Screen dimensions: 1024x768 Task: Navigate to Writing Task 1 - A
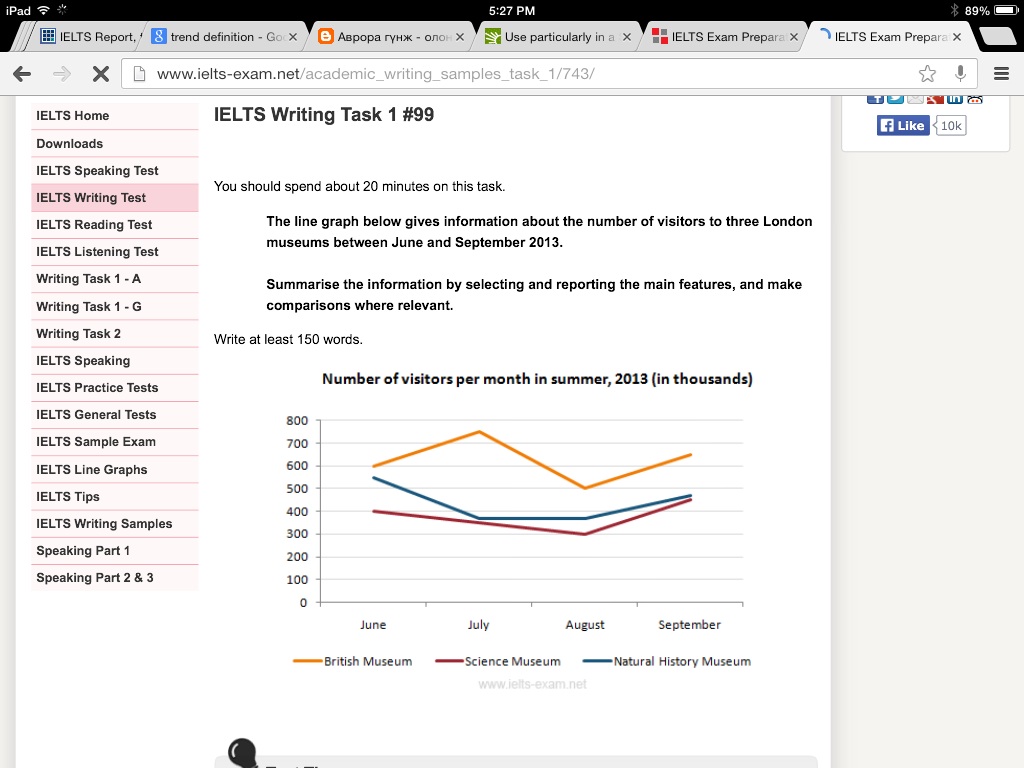(114, 279)
